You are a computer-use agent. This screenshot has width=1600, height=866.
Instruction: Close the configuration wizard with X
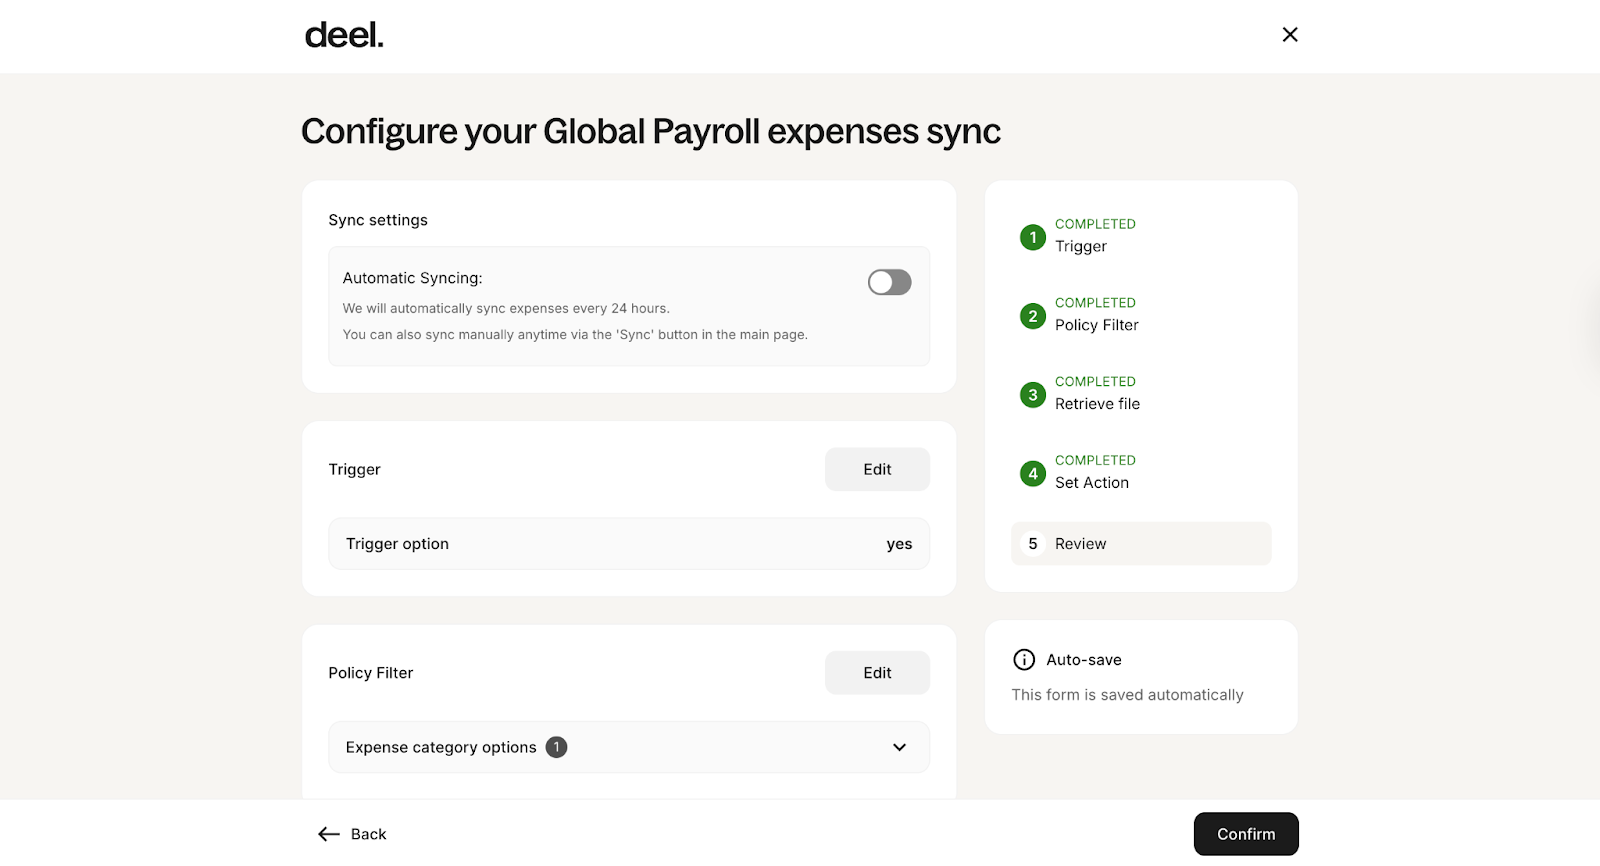point(1290,35)
